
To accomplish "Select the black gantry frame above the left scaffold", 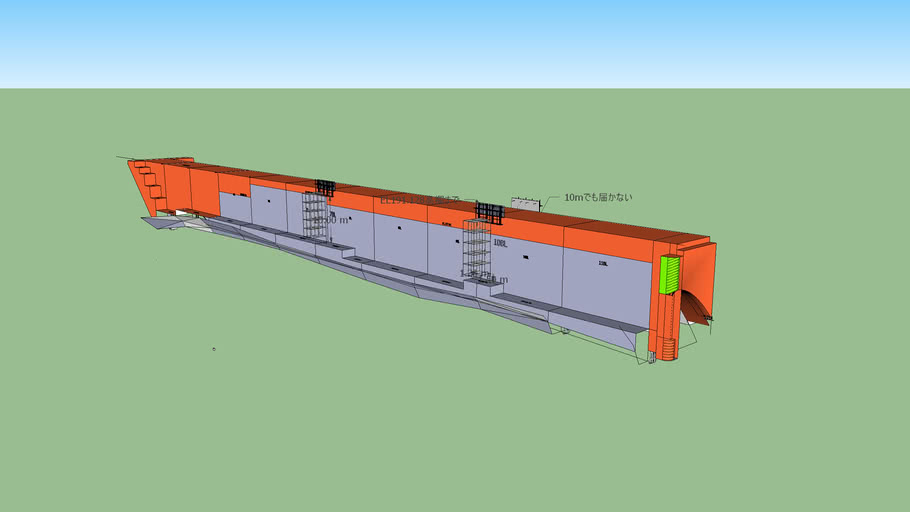I will pos(325,188).
